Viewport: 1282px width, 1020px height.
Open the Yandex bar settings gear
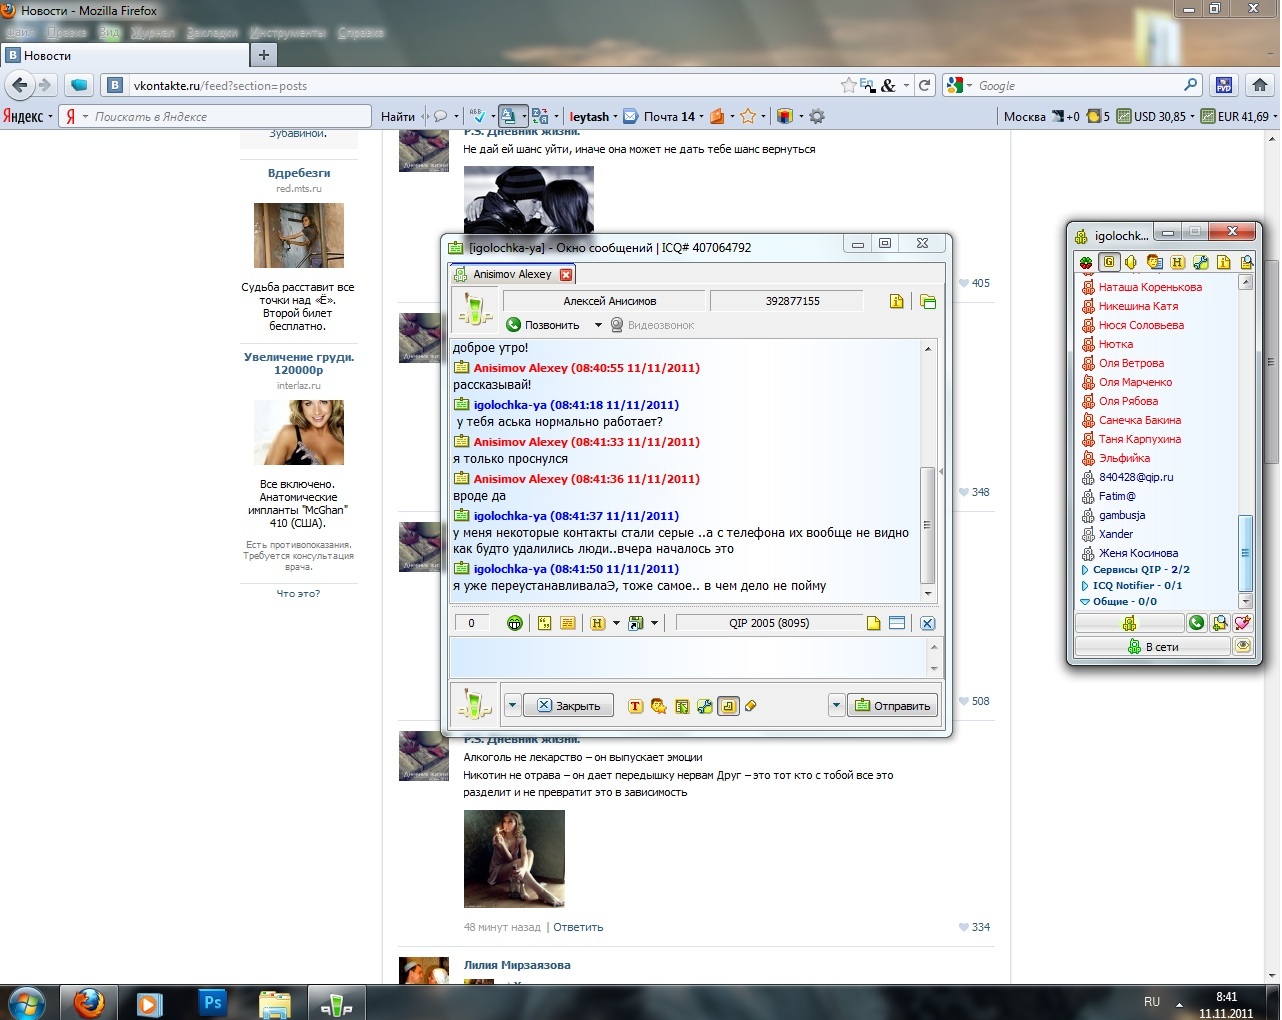[817, 117]
